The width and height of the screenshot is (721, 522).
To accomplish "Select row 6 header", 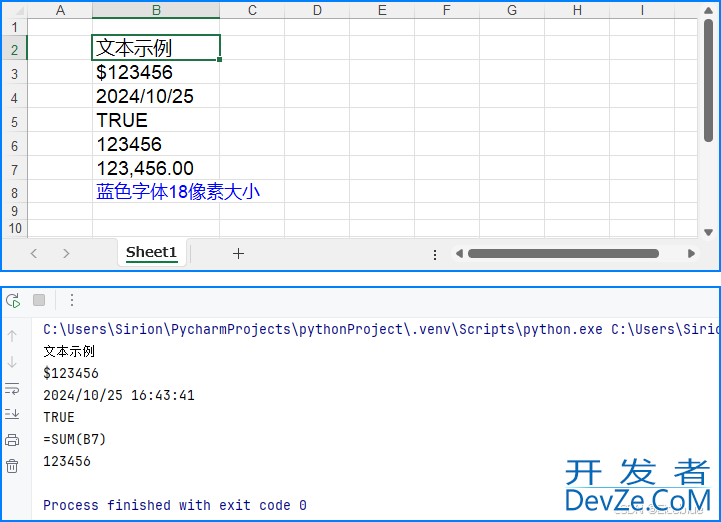I will tap(15, 145).
